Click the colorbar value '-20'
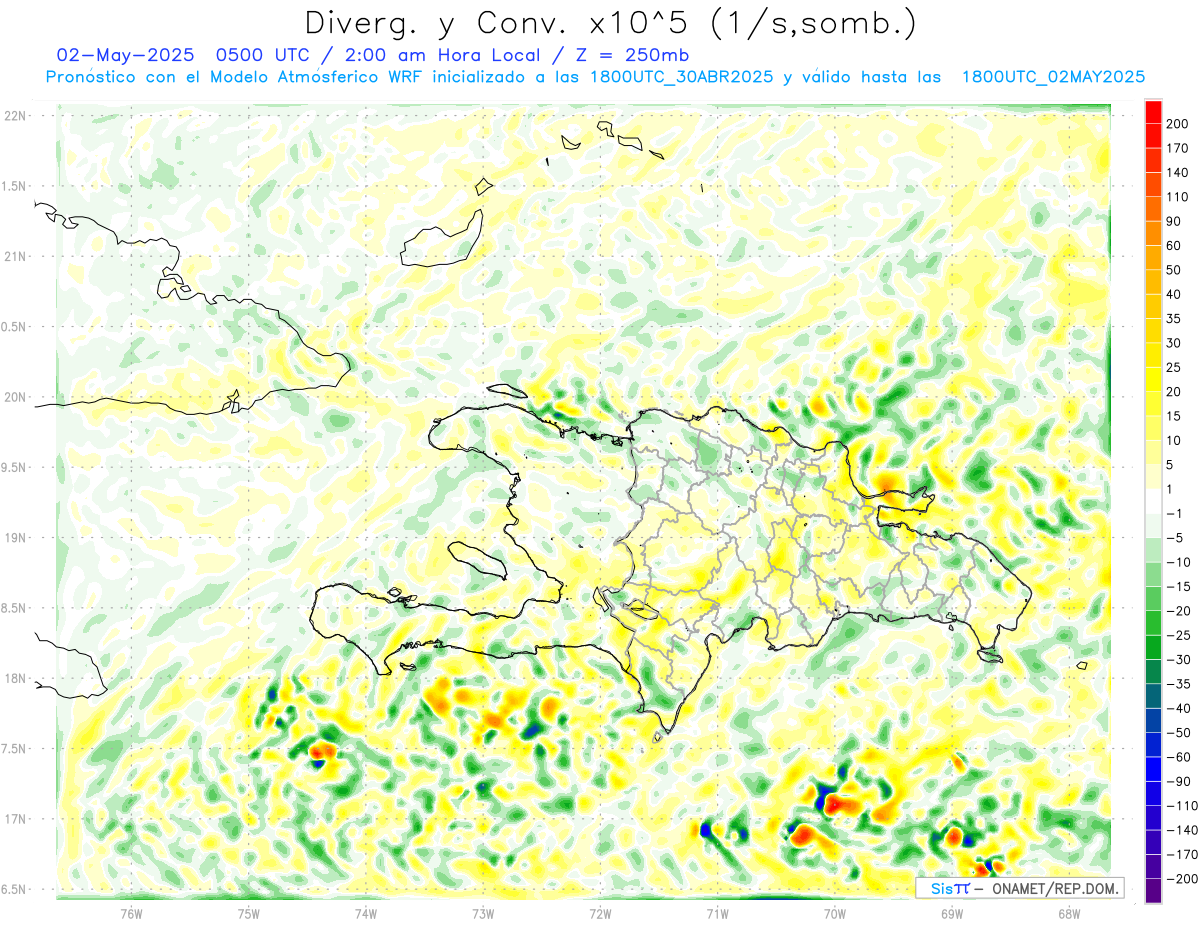Screen dimensions: 1200x927 1177,611
